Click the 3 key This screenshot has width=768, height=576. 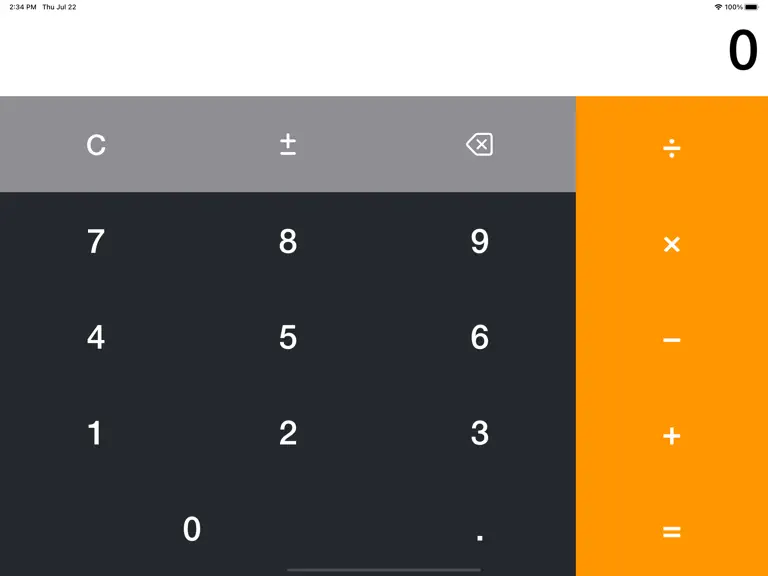pyautogui.click(x=480, y=432)
